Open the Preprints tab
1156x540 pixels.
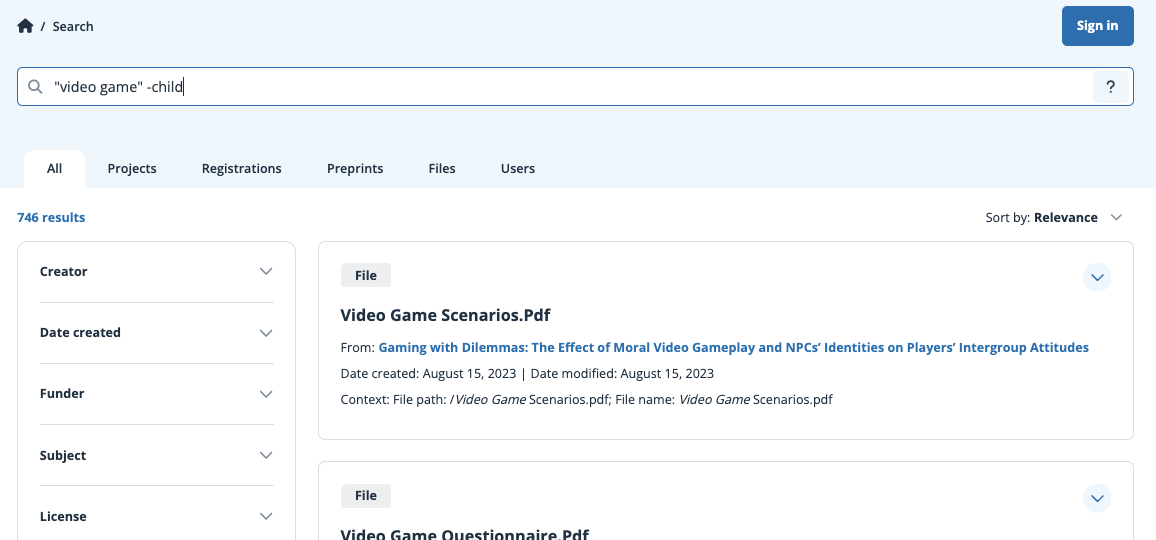point(355,168)
